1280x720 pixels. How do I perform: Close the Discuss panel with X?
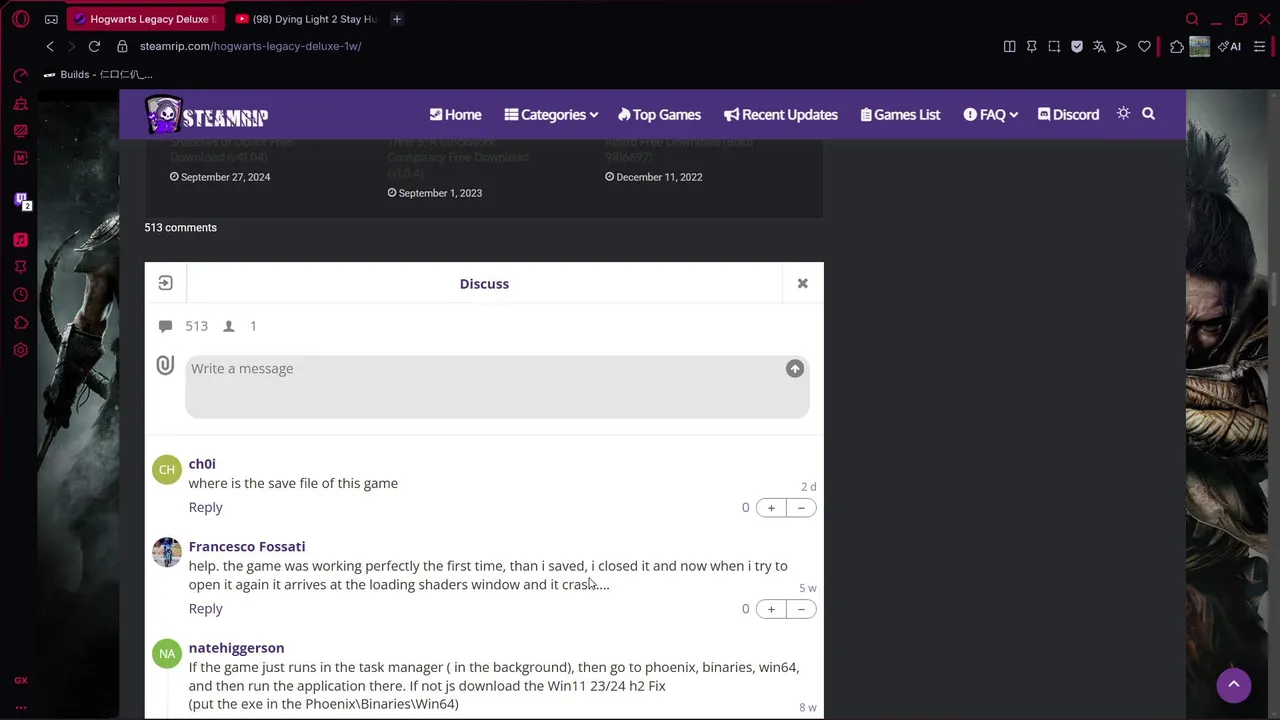tap(802, 283)
